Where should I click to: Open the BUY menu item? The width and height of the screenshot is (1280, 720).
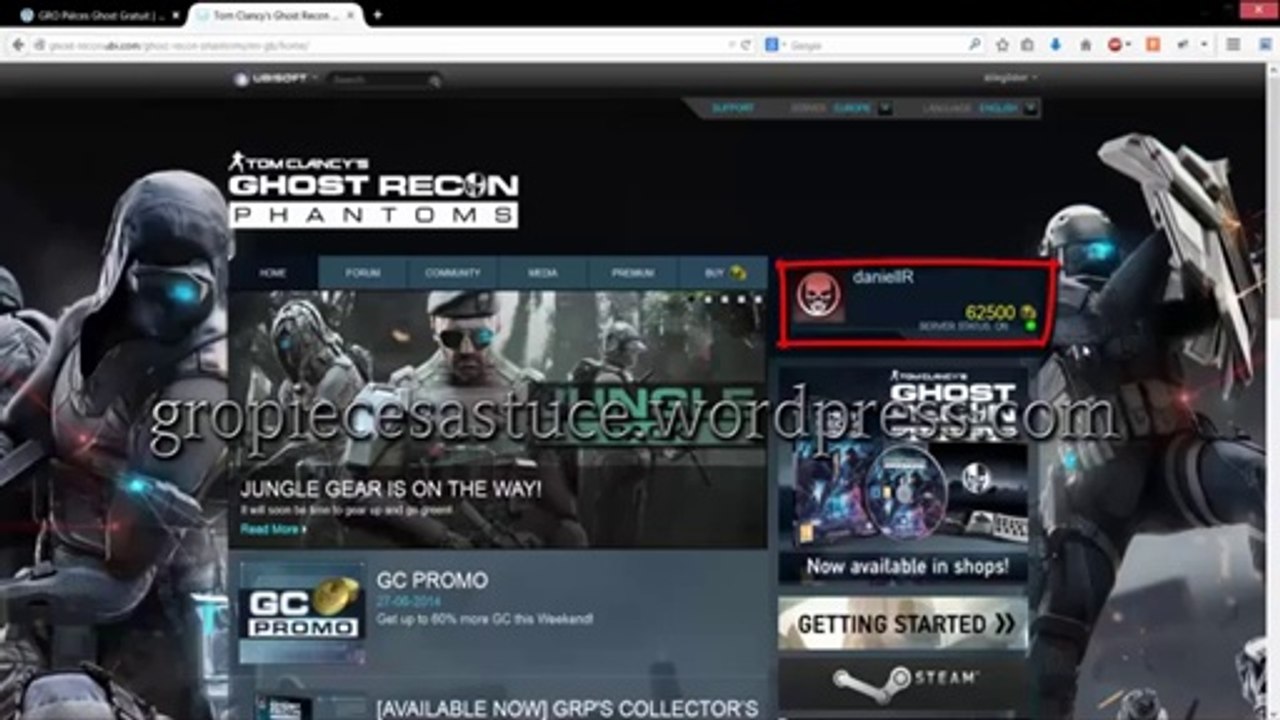click(x=723, y=273)
